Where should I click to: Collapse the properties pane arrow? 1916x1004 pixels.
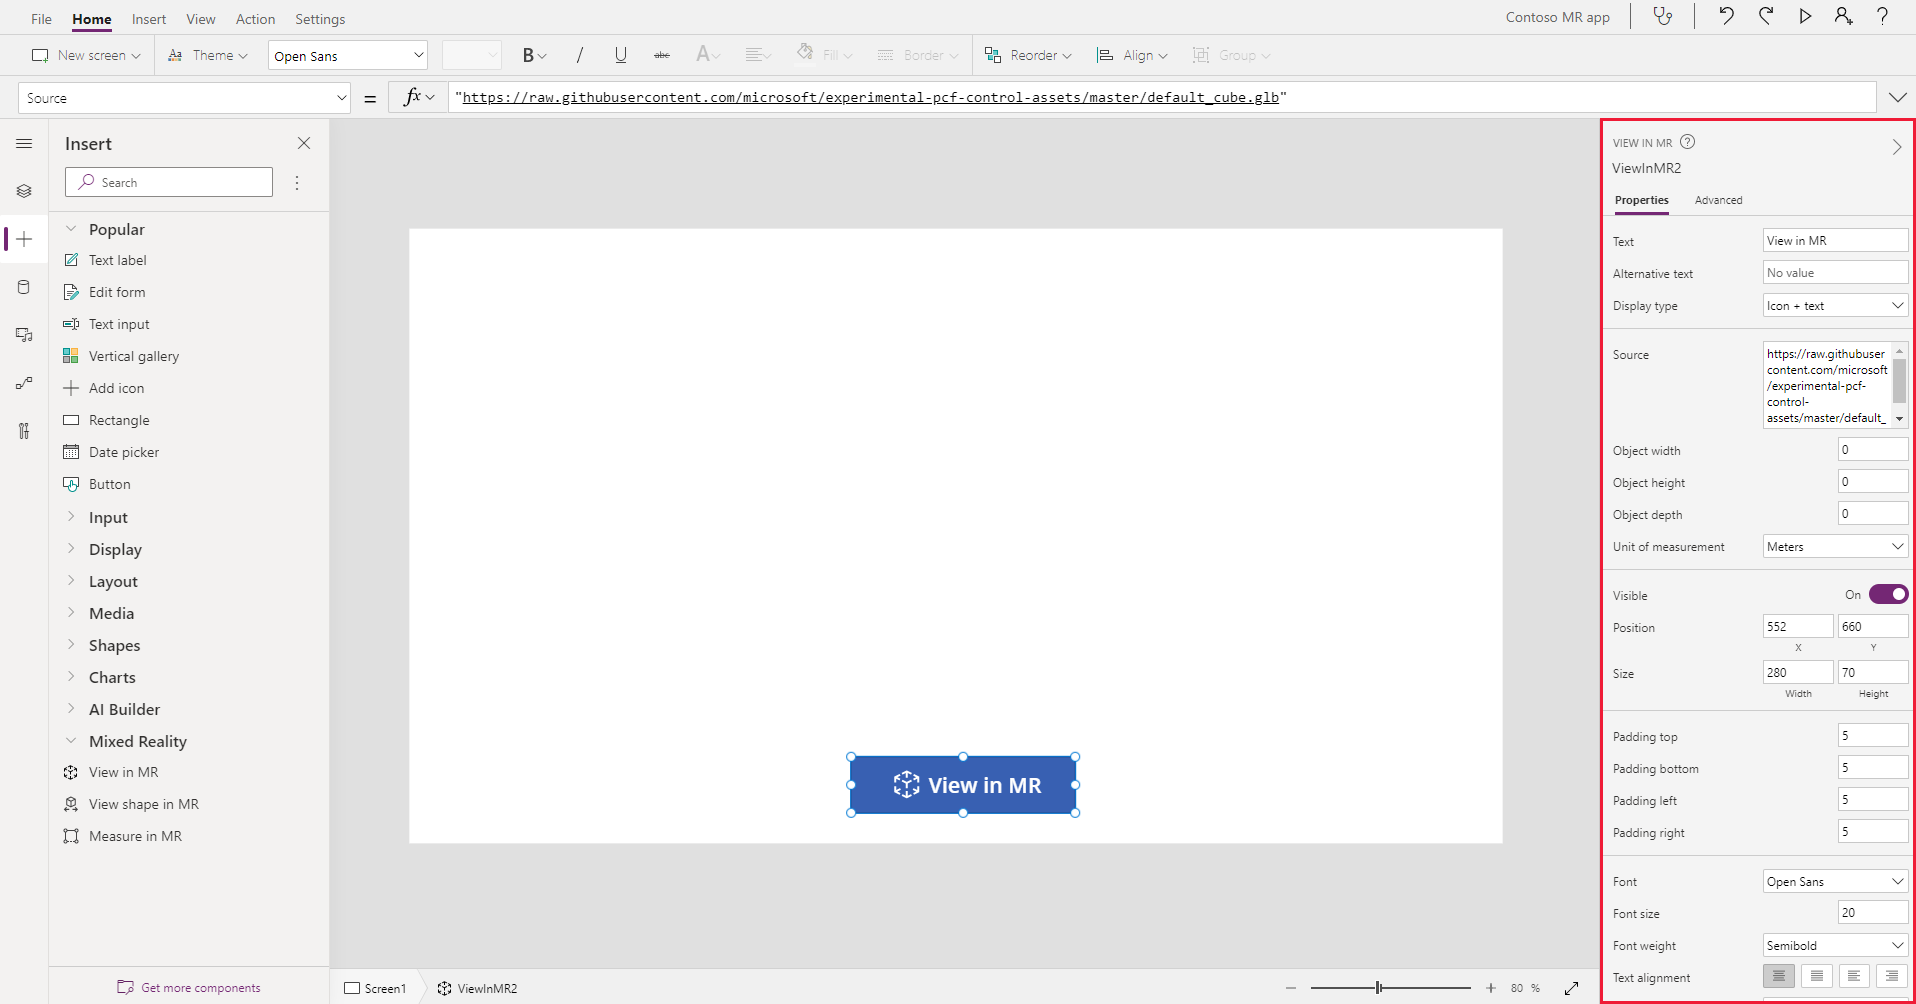[x=1897, y=148]
